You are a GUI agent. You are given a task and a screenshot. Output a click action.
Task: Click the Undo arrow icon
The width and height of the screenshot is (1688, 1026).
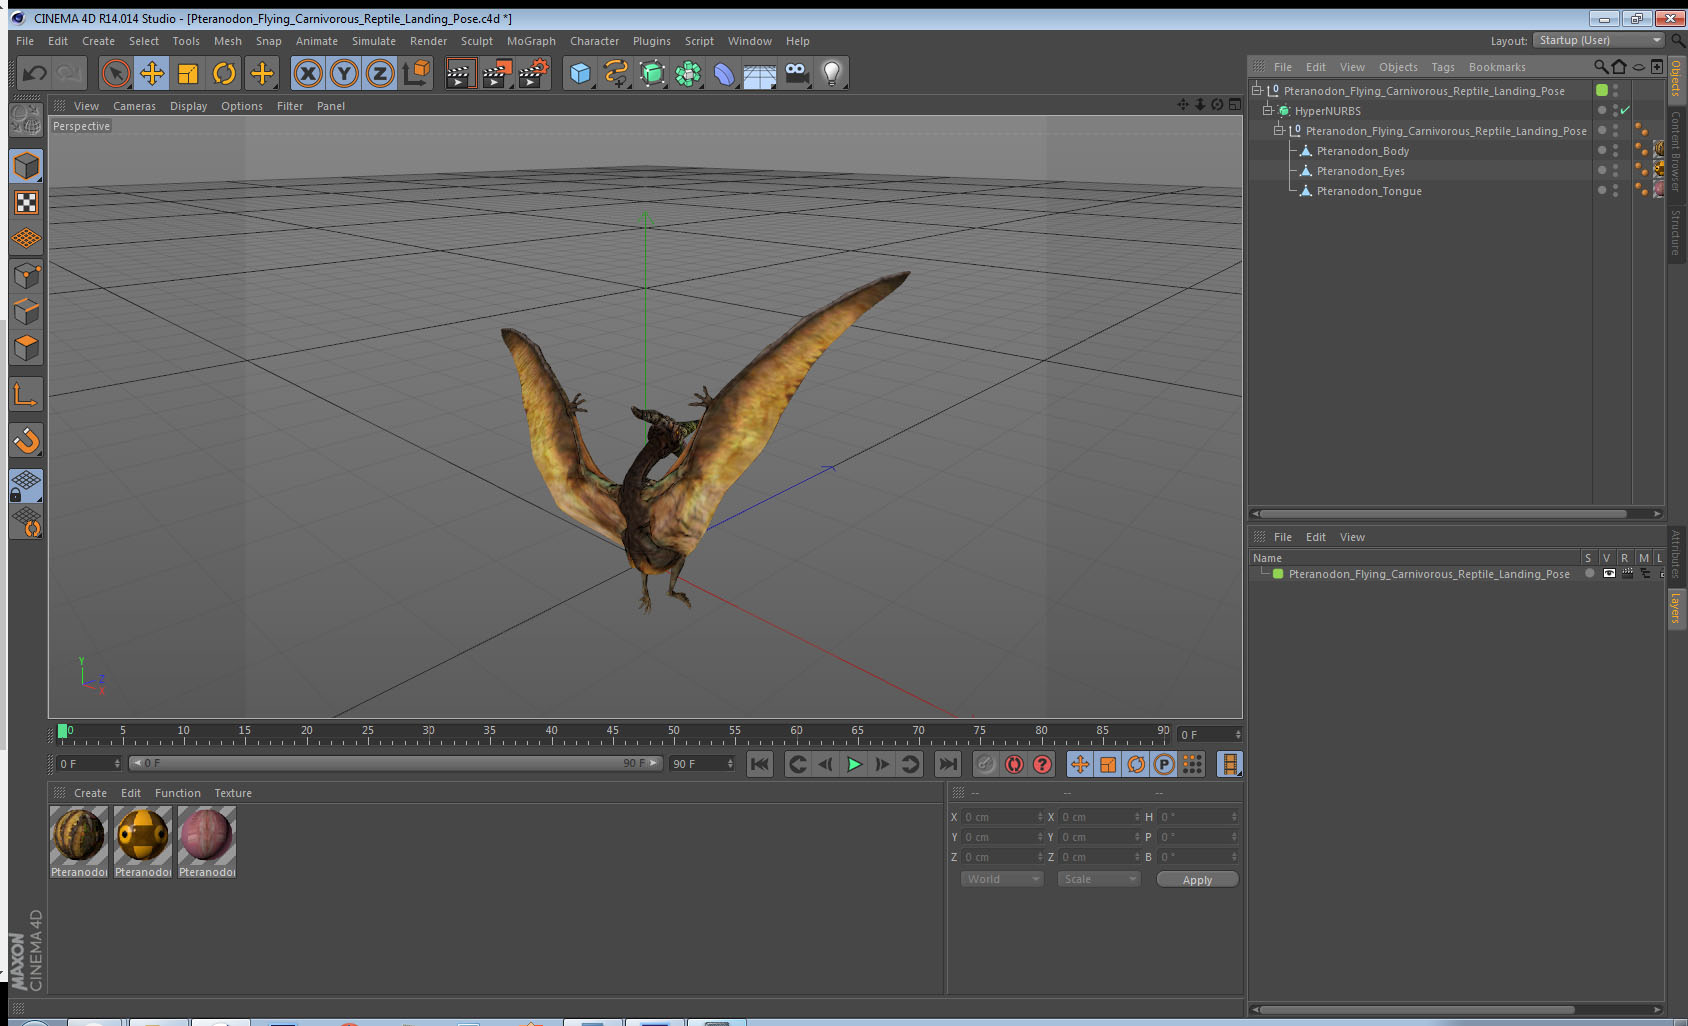pos(34,73)
